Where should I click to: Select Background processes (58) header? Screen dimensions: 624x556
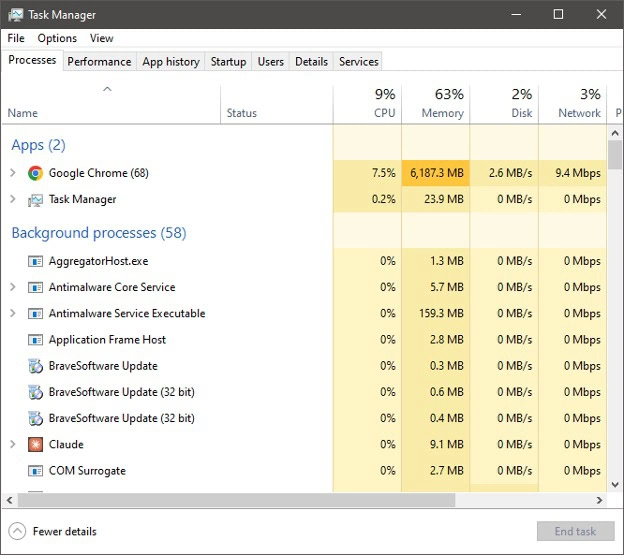tap(99, 233)
